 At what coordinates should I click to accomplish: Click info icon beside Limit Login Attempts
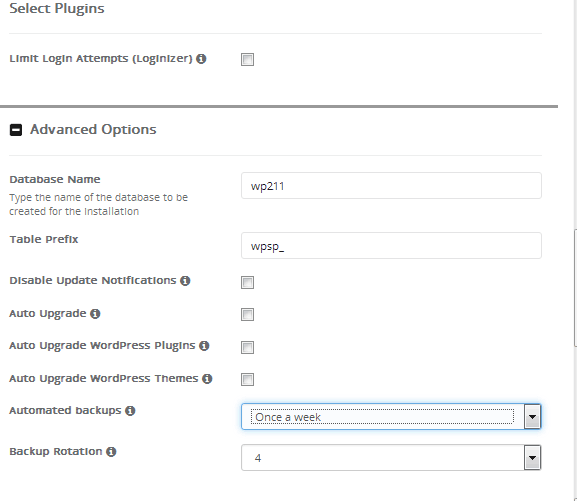[x=201, y=59]
